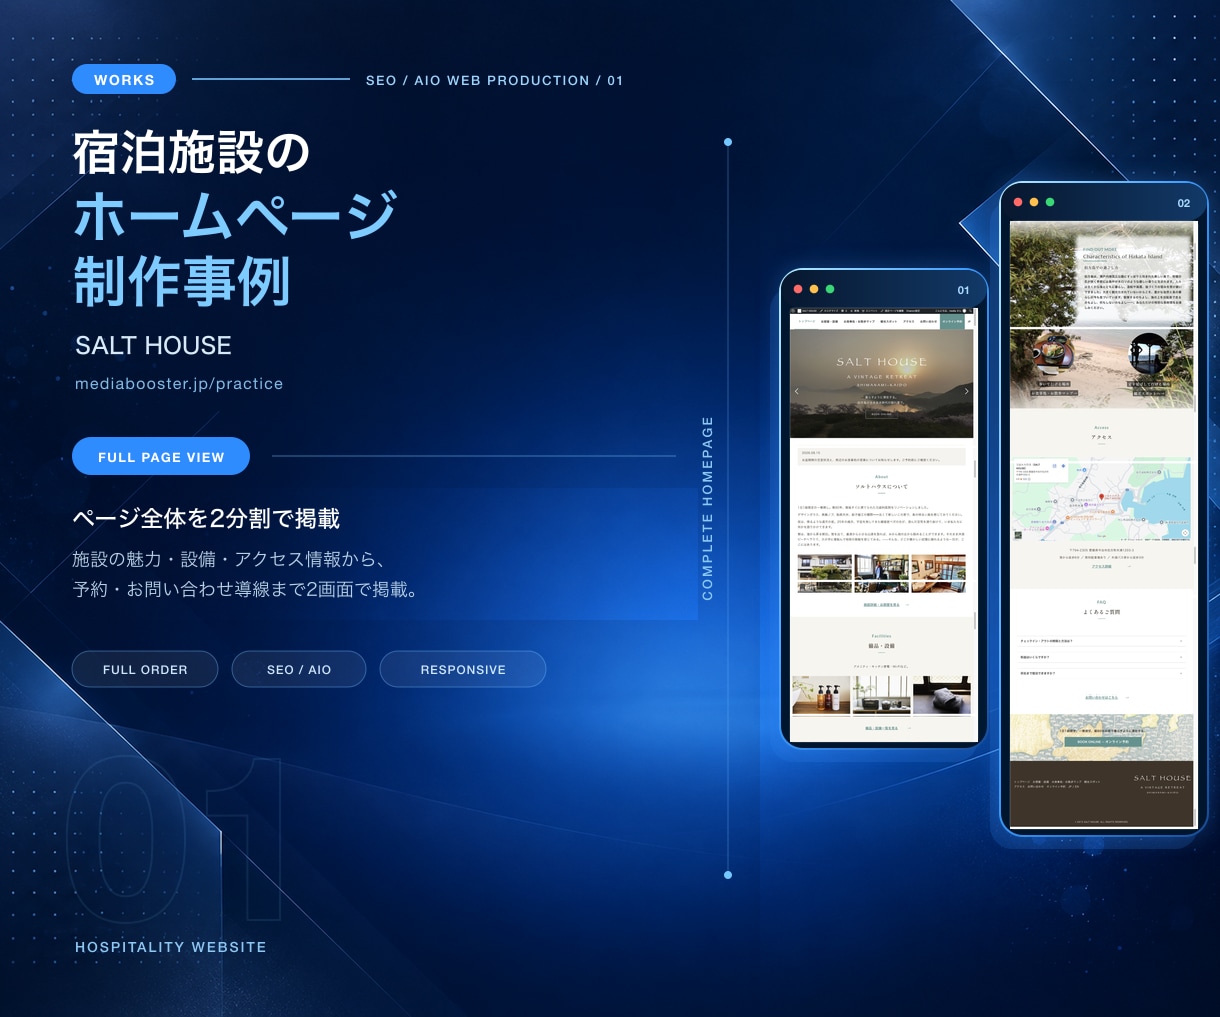
Task: Click yellow minimize dot on mockup 01
Action: coord(814,289)
